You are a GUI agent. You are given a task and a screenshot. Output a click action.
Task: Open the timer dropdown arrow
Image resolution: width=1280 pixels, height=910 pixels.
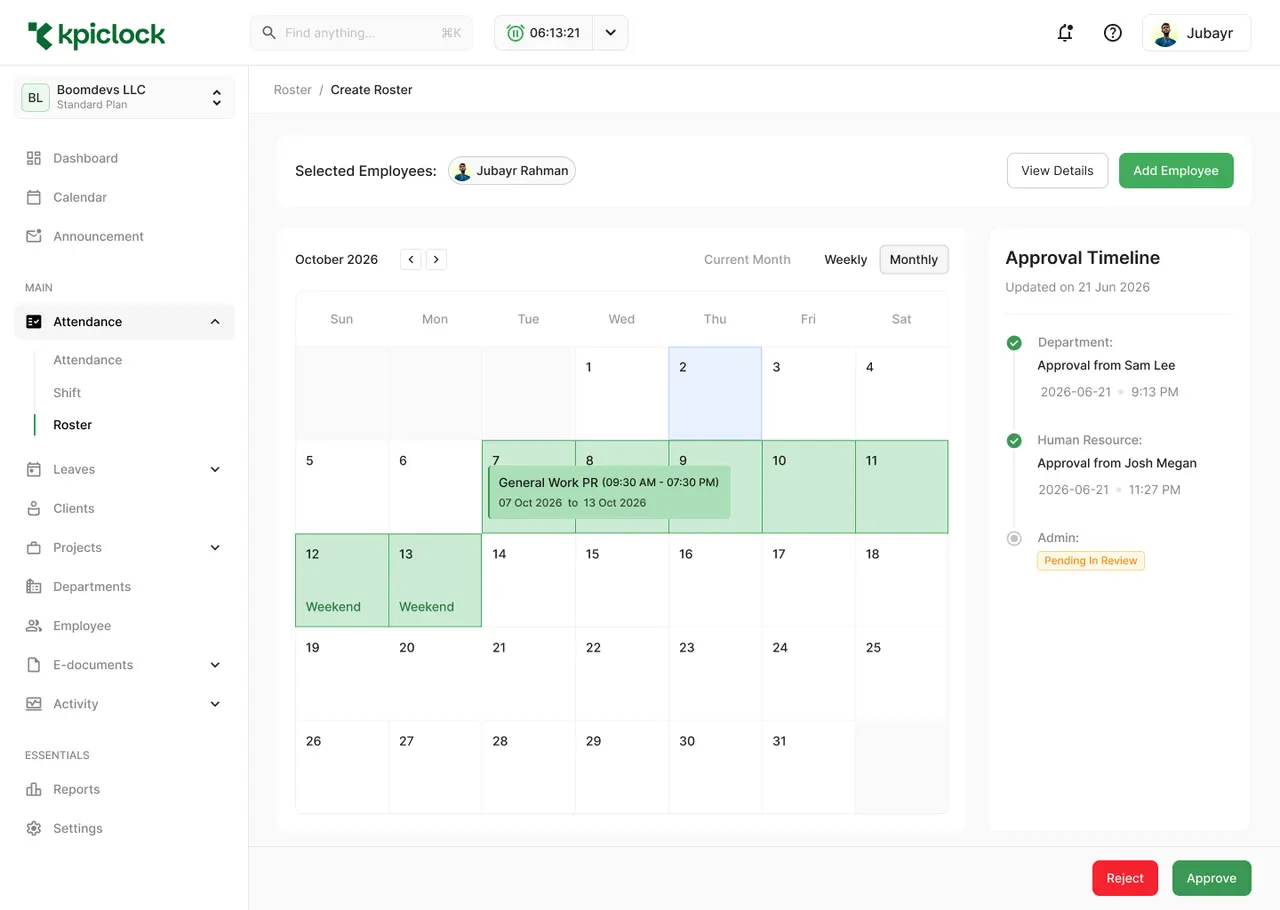point(610,33)
